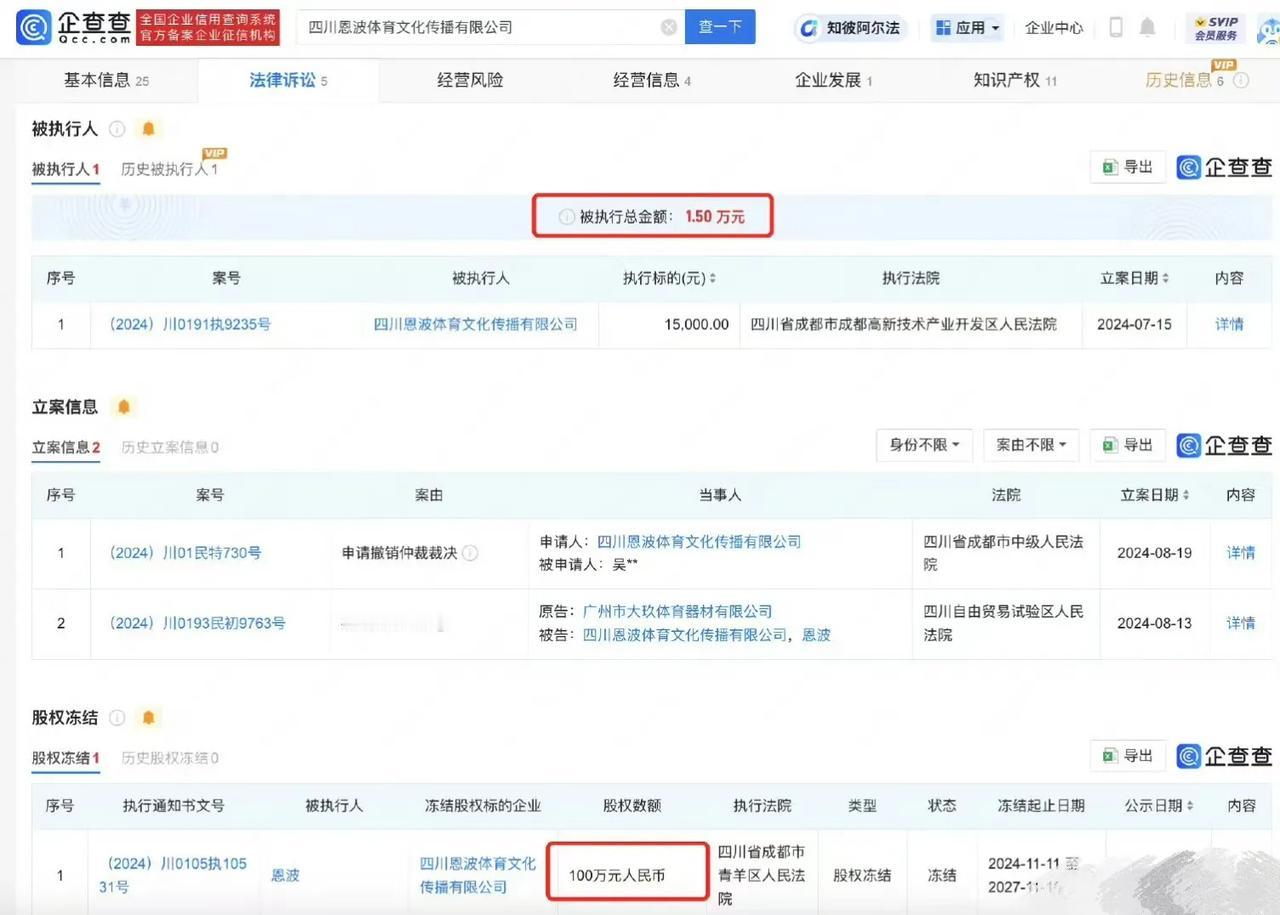Select 历史股权冻结 0 sub-tab
The width and height of the screenshot is (1280, 915).
point(170,758)
